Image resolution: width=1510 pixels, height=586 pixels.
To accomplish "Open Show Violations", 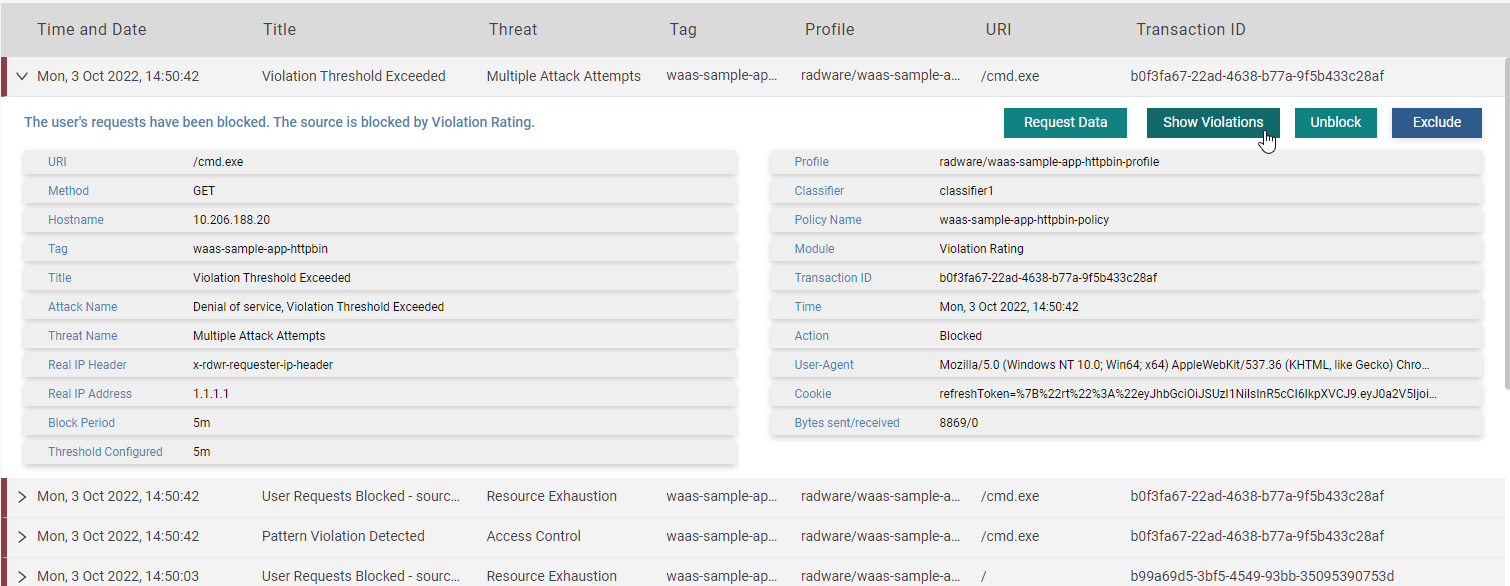I will point(1212,122).
